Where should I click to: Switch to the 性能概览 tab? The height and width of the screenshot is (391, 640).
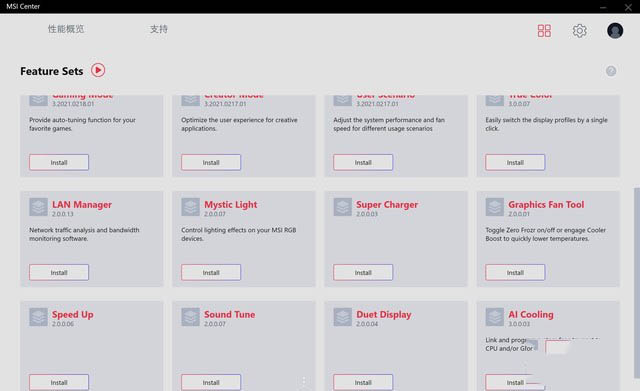coord(66,29)
